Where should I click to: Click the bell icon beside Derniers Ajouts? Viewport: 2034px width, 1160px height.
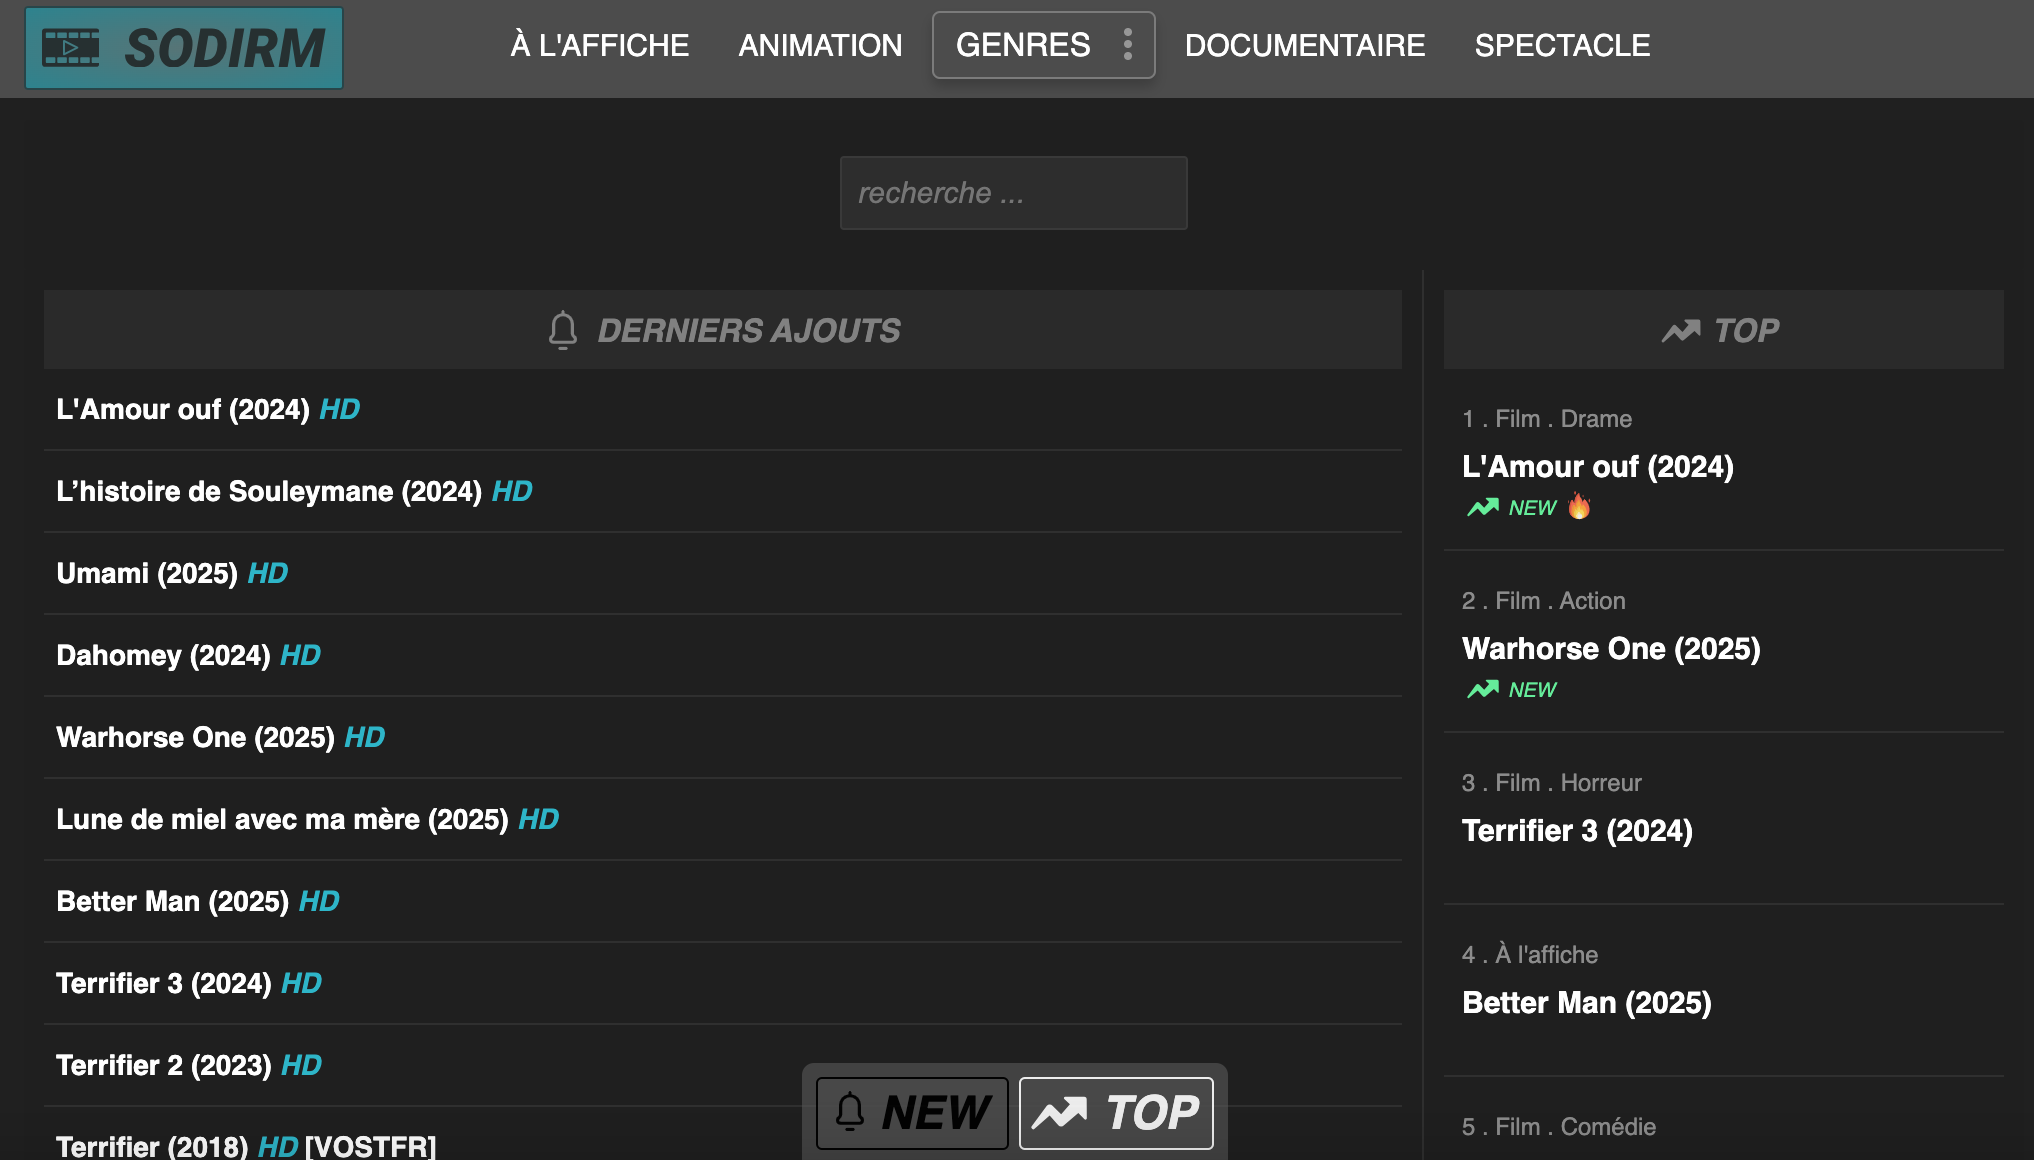pos(563,330)
